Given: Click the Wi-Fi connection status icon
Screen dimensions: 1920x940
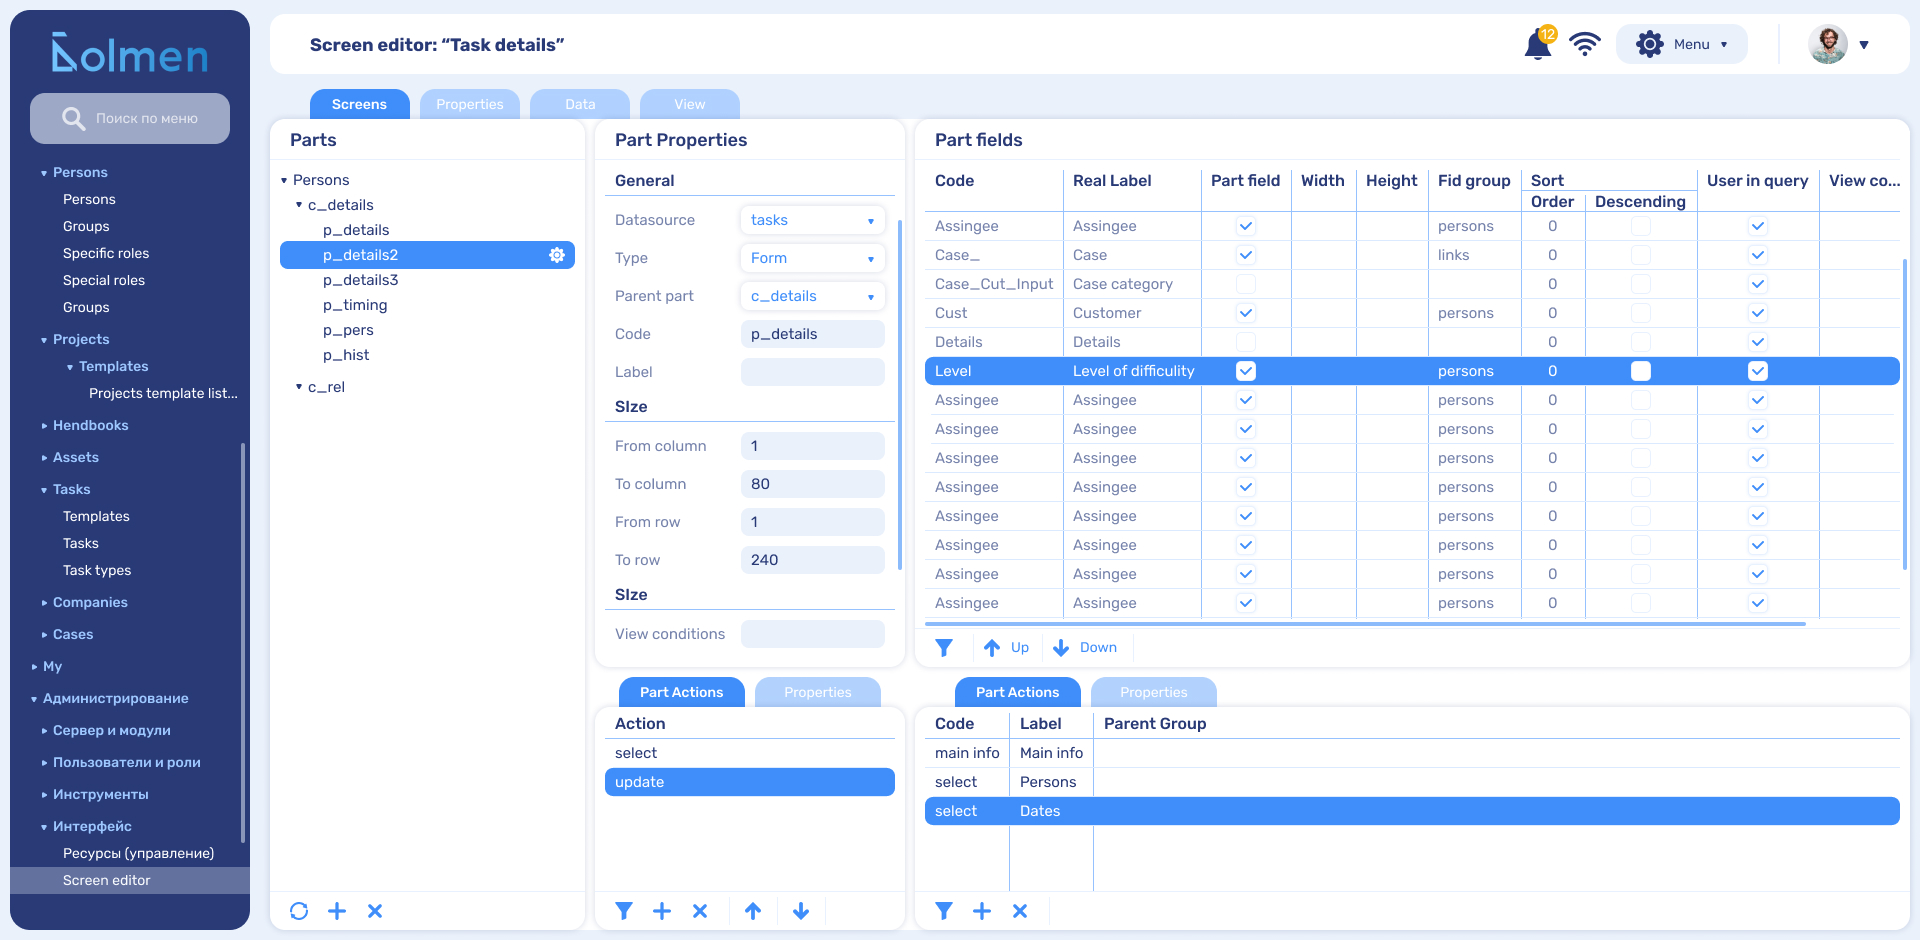Looking at the screenshot, I should [x=1585, y=44].
